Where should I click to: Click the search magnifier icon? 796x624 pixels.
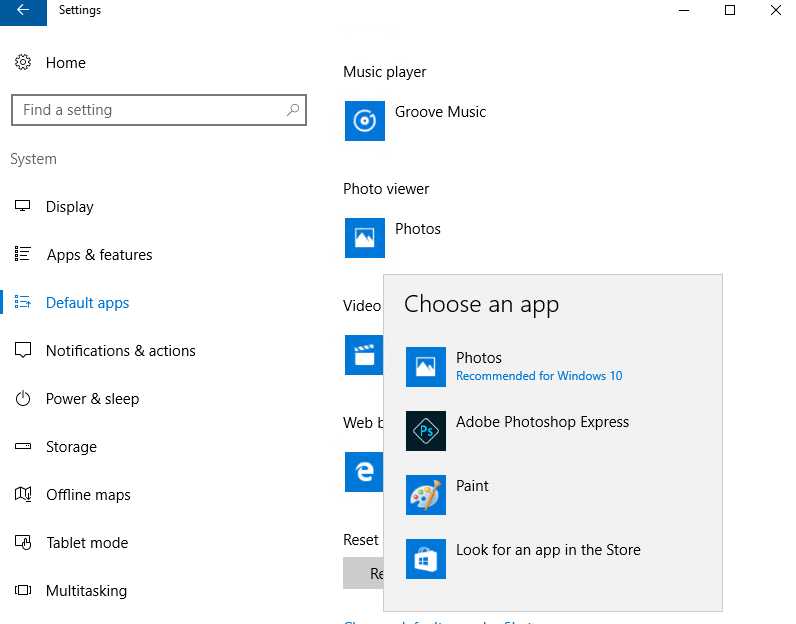pos(293,110)
